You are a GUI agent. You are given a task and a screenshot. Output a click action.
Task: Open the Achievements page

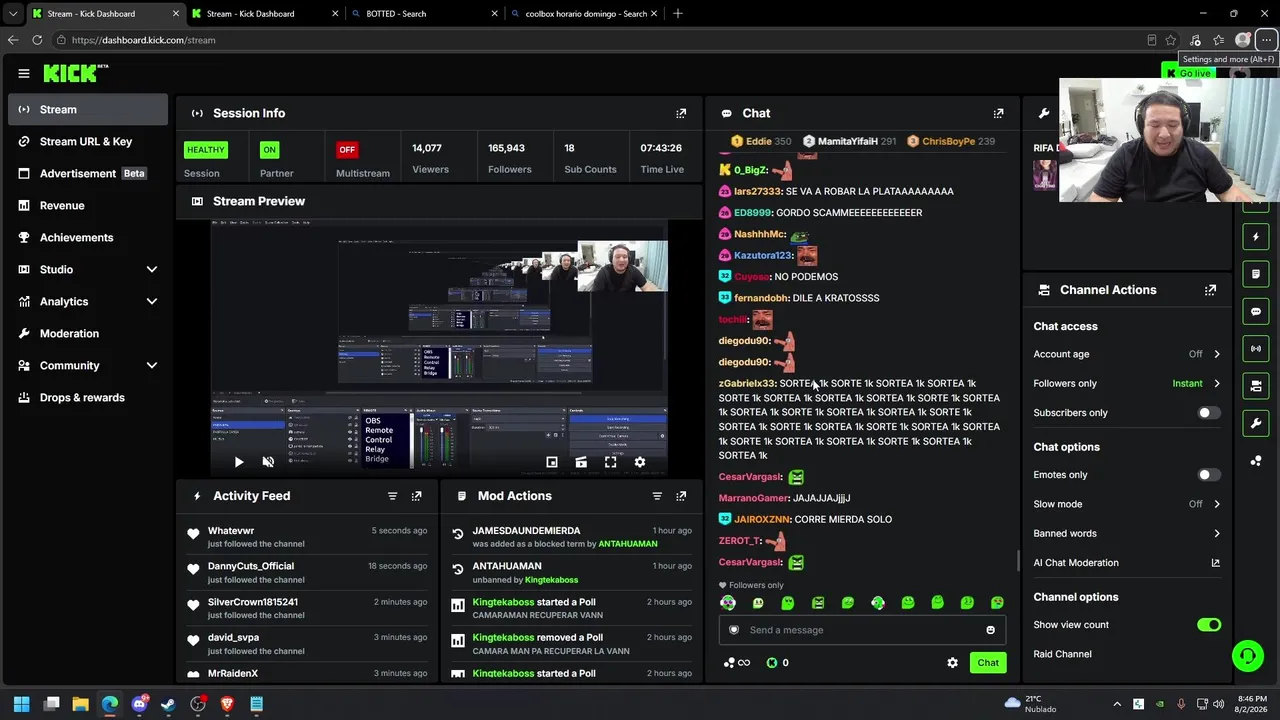coord(88,237)
